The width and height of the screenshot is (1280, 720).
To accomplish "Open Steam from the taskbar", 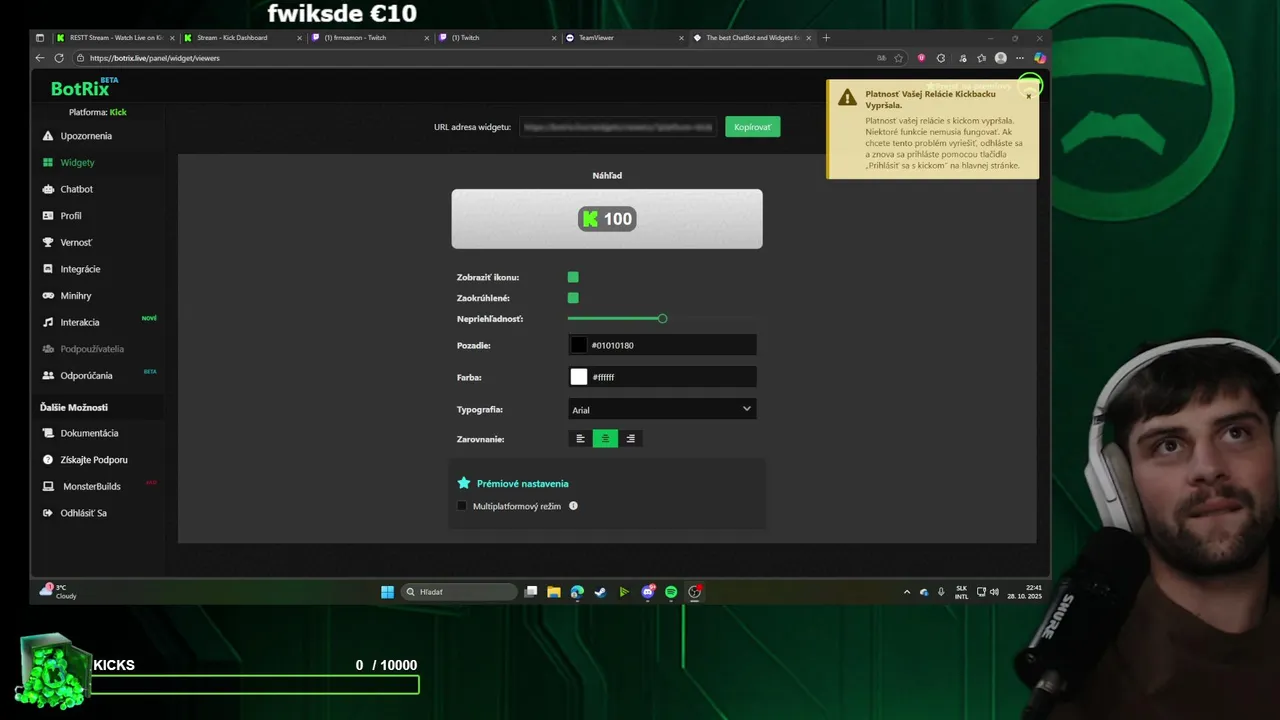I will (x=600, y=592).
